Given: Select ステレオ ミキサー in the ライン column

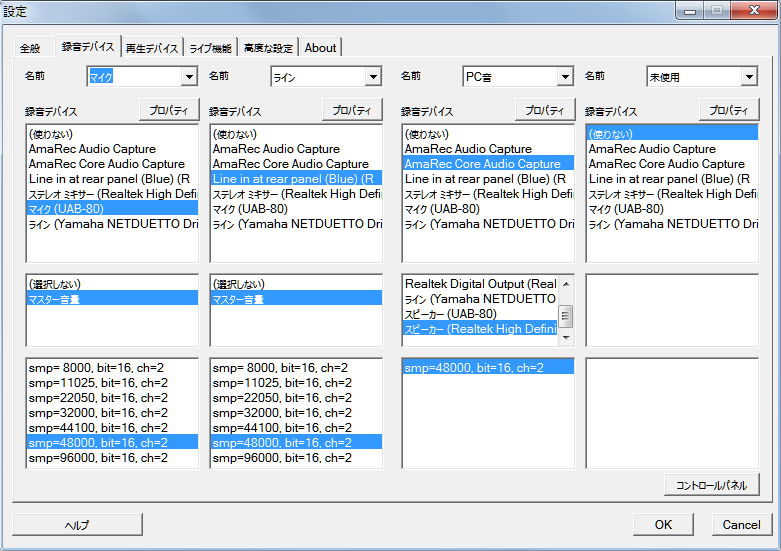Looking at the screenshot, I should [296, 194].
